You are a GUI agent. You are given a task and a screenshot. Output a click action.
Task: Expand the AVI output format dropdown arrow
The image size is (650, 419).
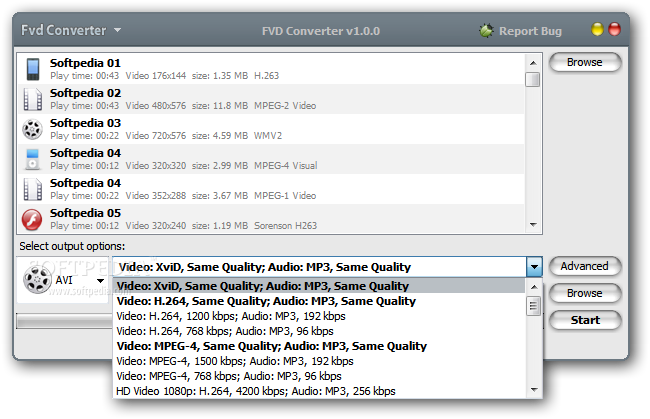[x=100, y=281]
